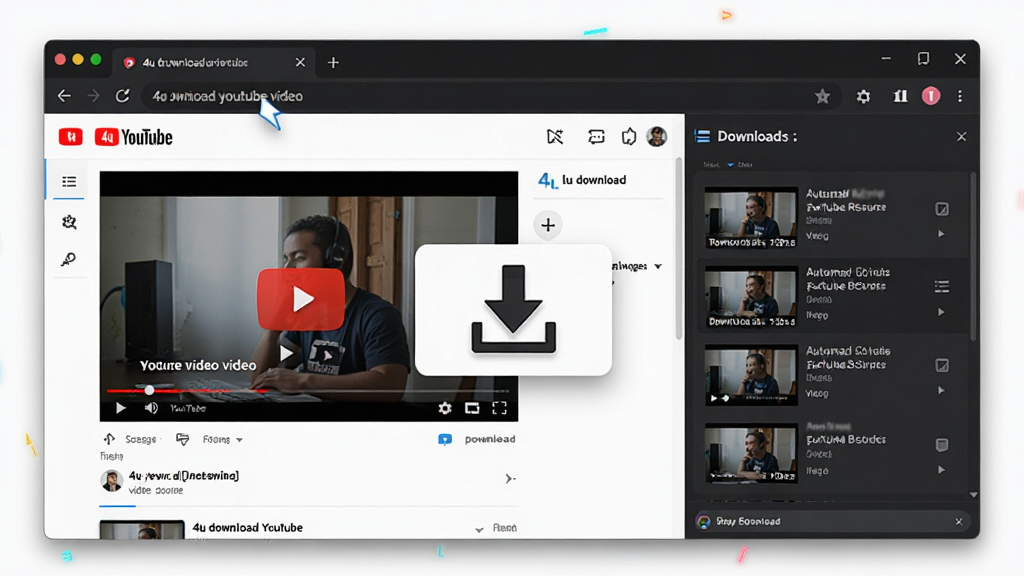The image size is (1024, 576).
Task: Open a new browser tab with plus
Action: (333, 63)
